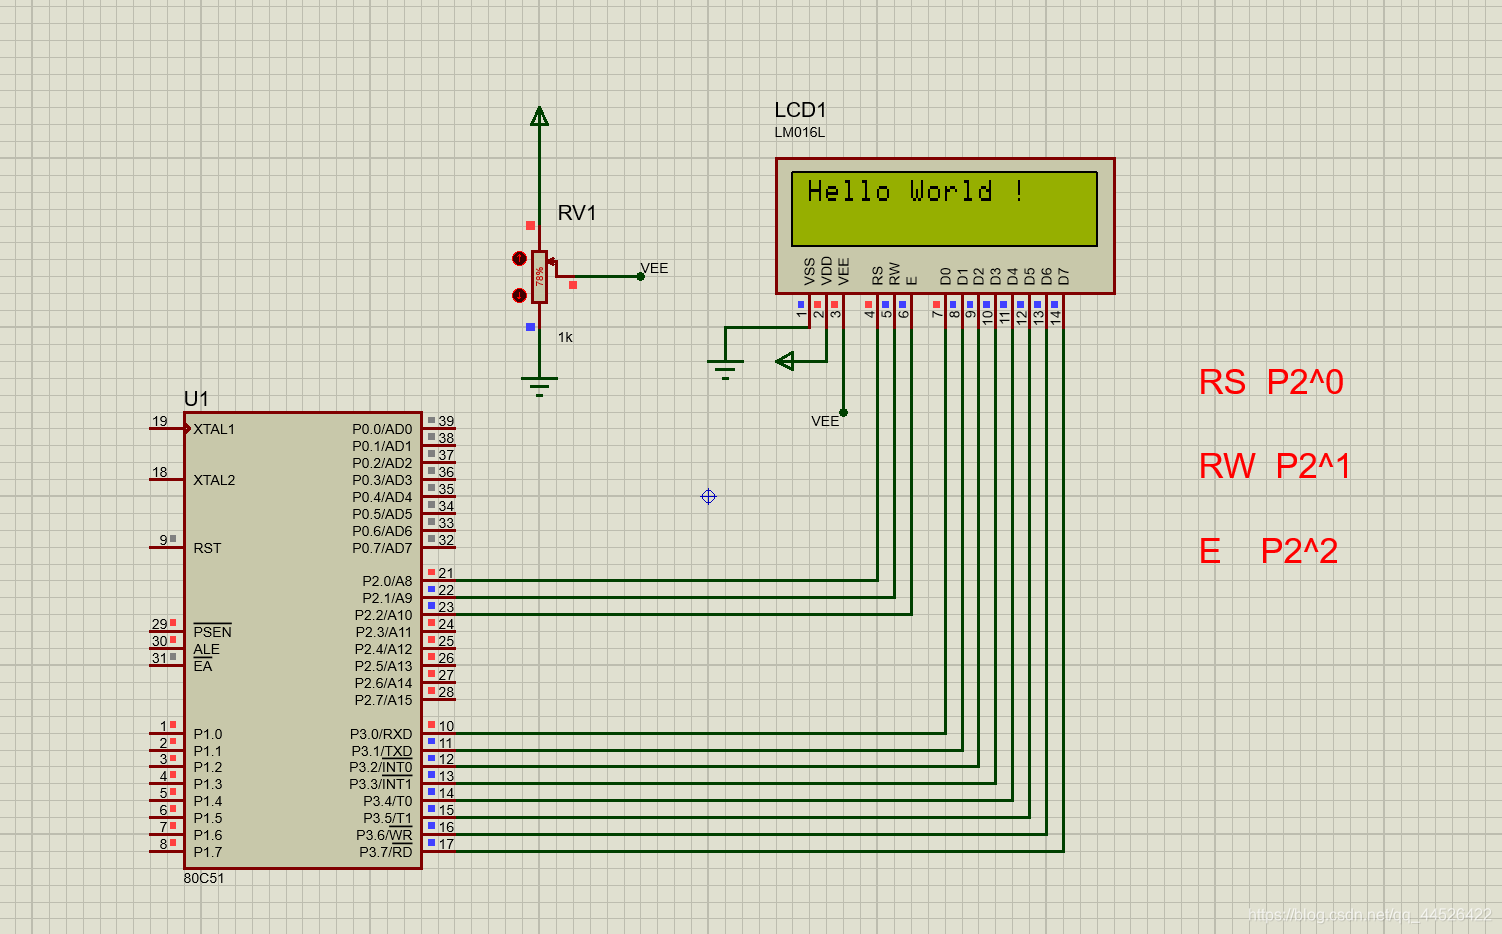This screenshot has width=1502, height=934.
Task: Click the P3.4/T0 pin label
Action: click(387, 801)
